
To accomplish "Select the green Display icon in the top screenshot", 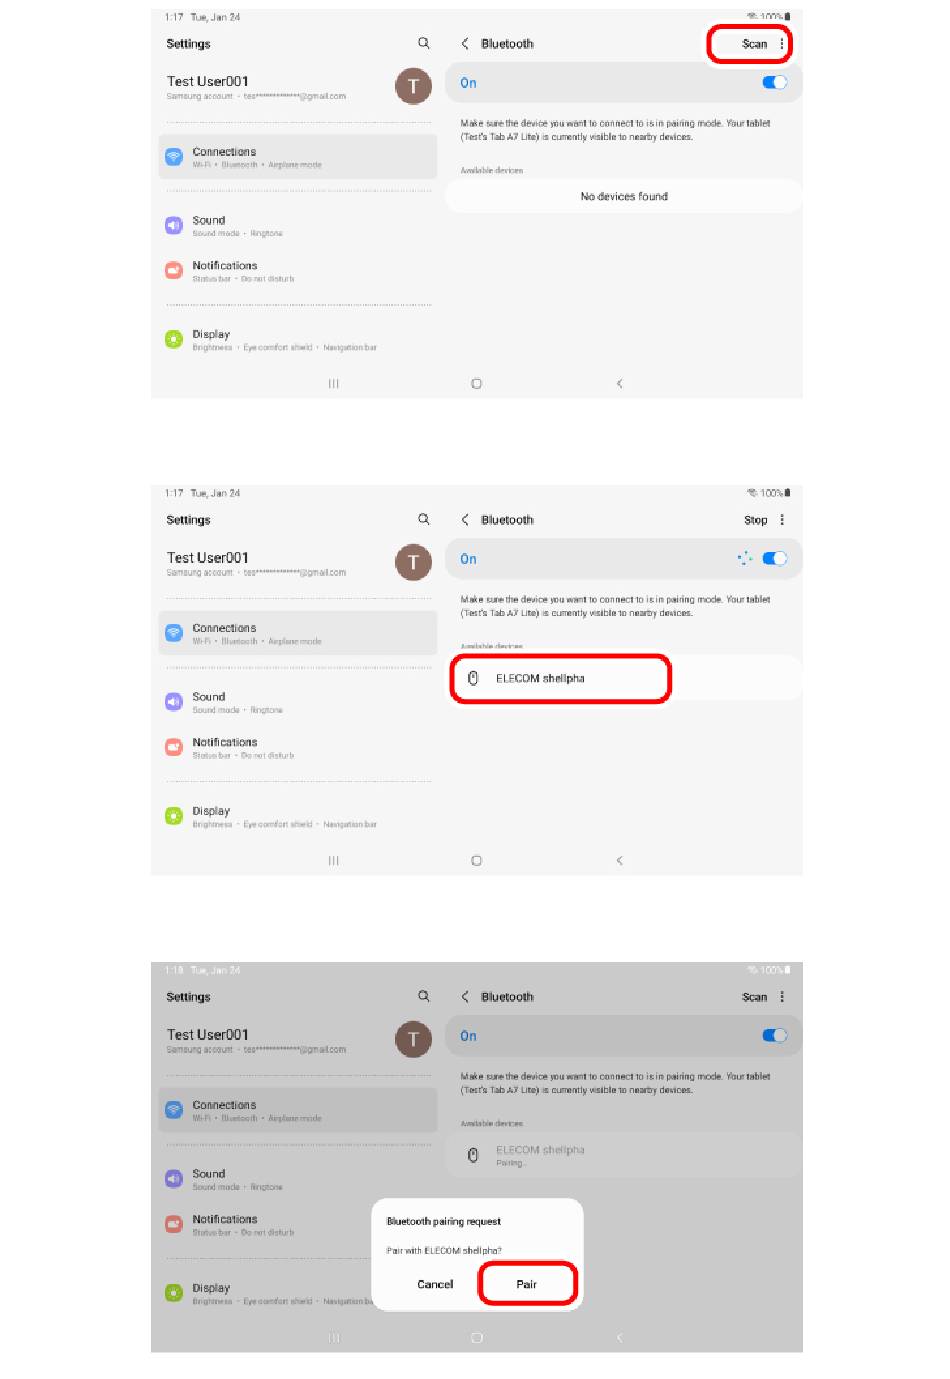I will (x=173, y=340).
